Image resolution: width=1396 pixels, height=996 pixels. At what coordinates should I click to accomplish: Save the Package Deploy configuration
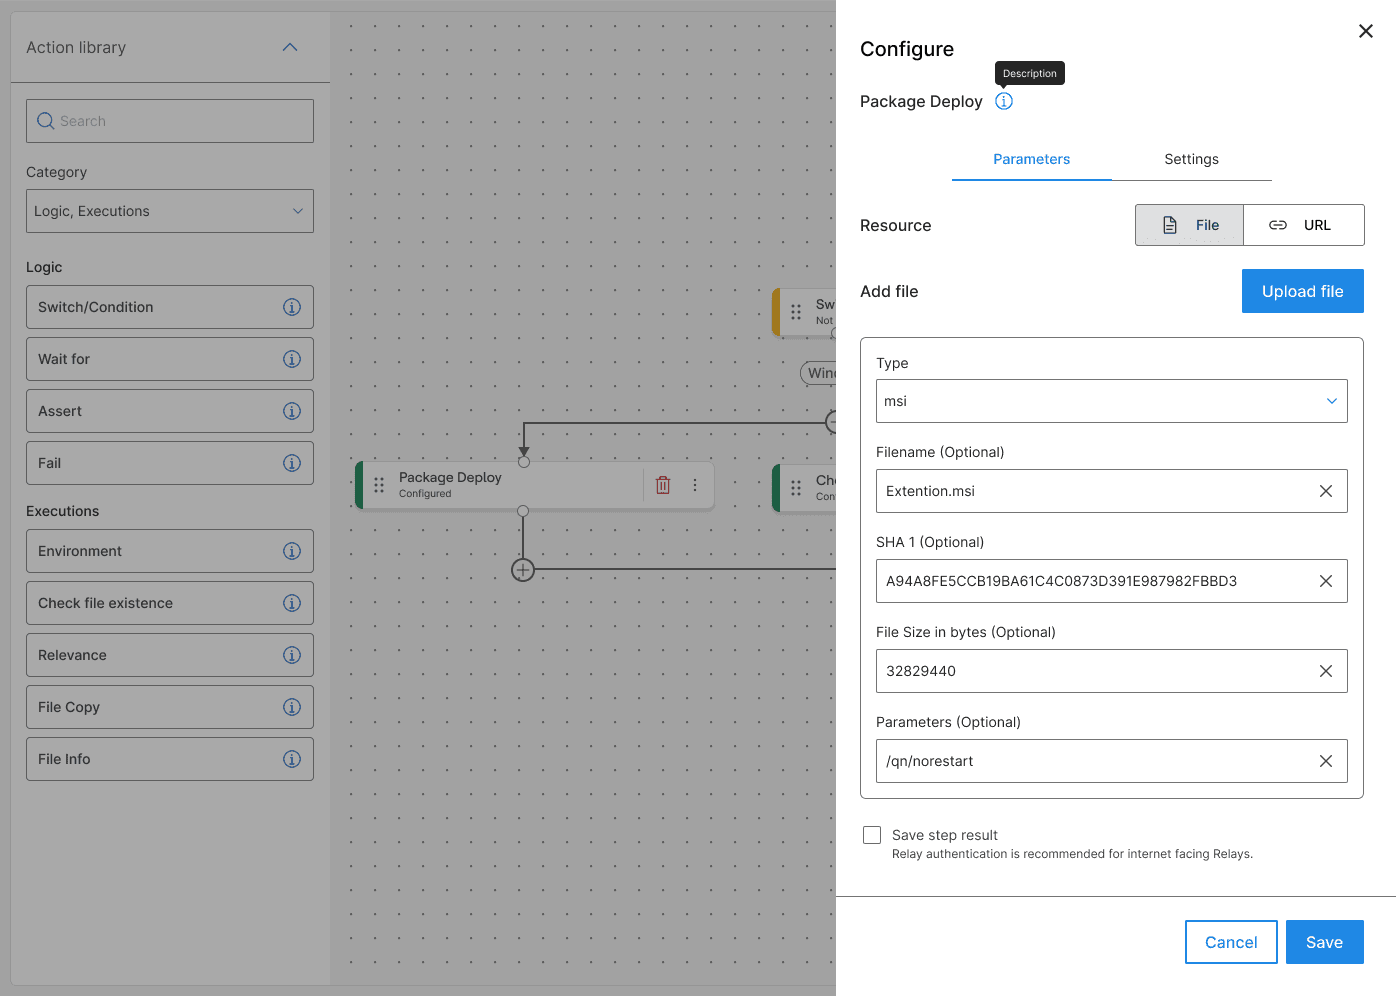1325,942
